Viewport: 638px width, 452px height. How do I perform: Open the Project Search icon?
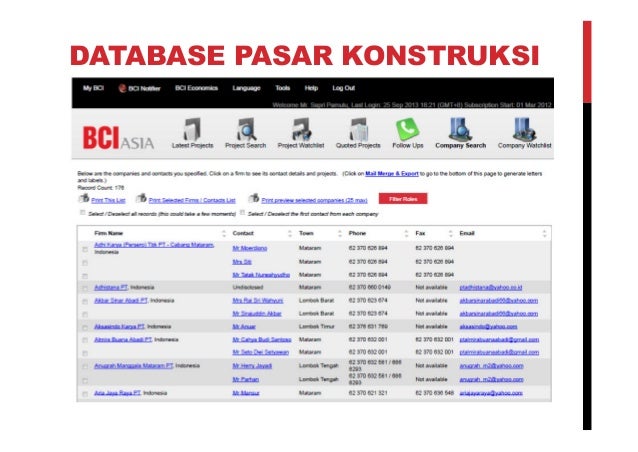pos(246,129)
